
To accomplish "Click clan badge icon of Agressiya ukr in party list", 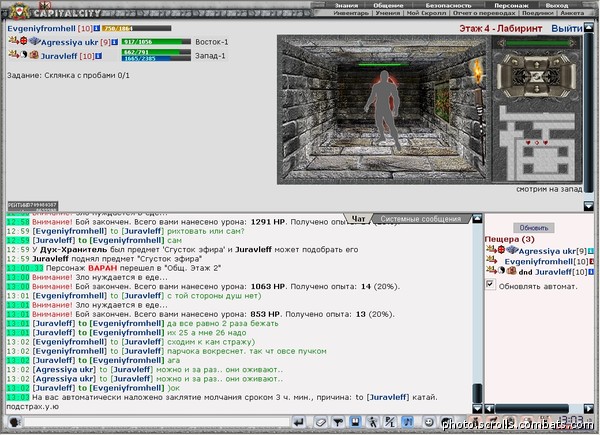I will (x=34, y=41).
